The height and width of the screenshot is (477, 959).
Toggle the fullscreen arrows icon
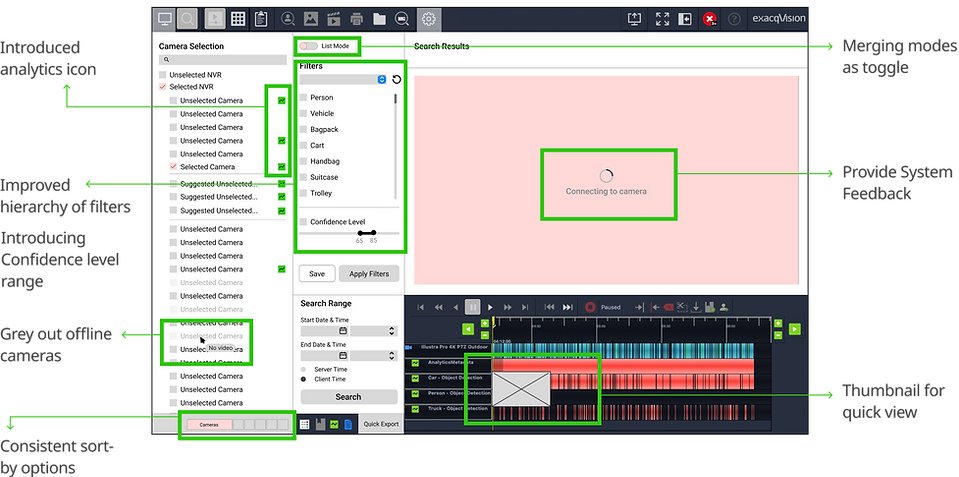click(662, 19)
